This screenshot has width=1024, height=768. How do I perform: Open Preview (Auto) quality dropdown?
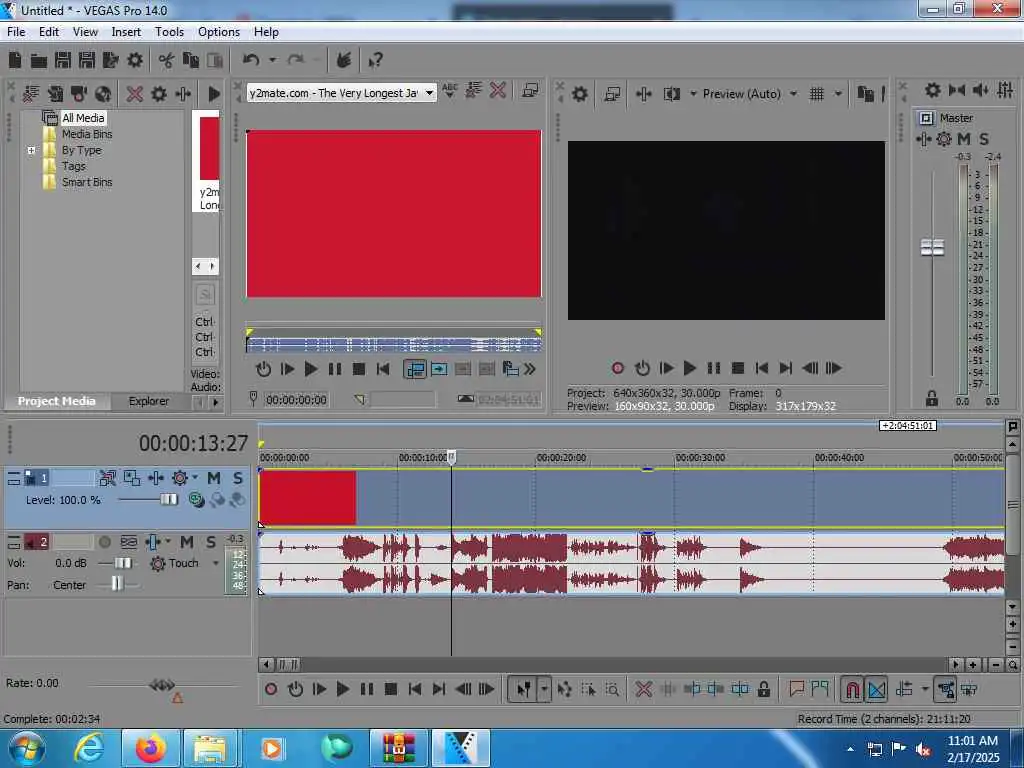pyautogui.click(x=793, y=94)
